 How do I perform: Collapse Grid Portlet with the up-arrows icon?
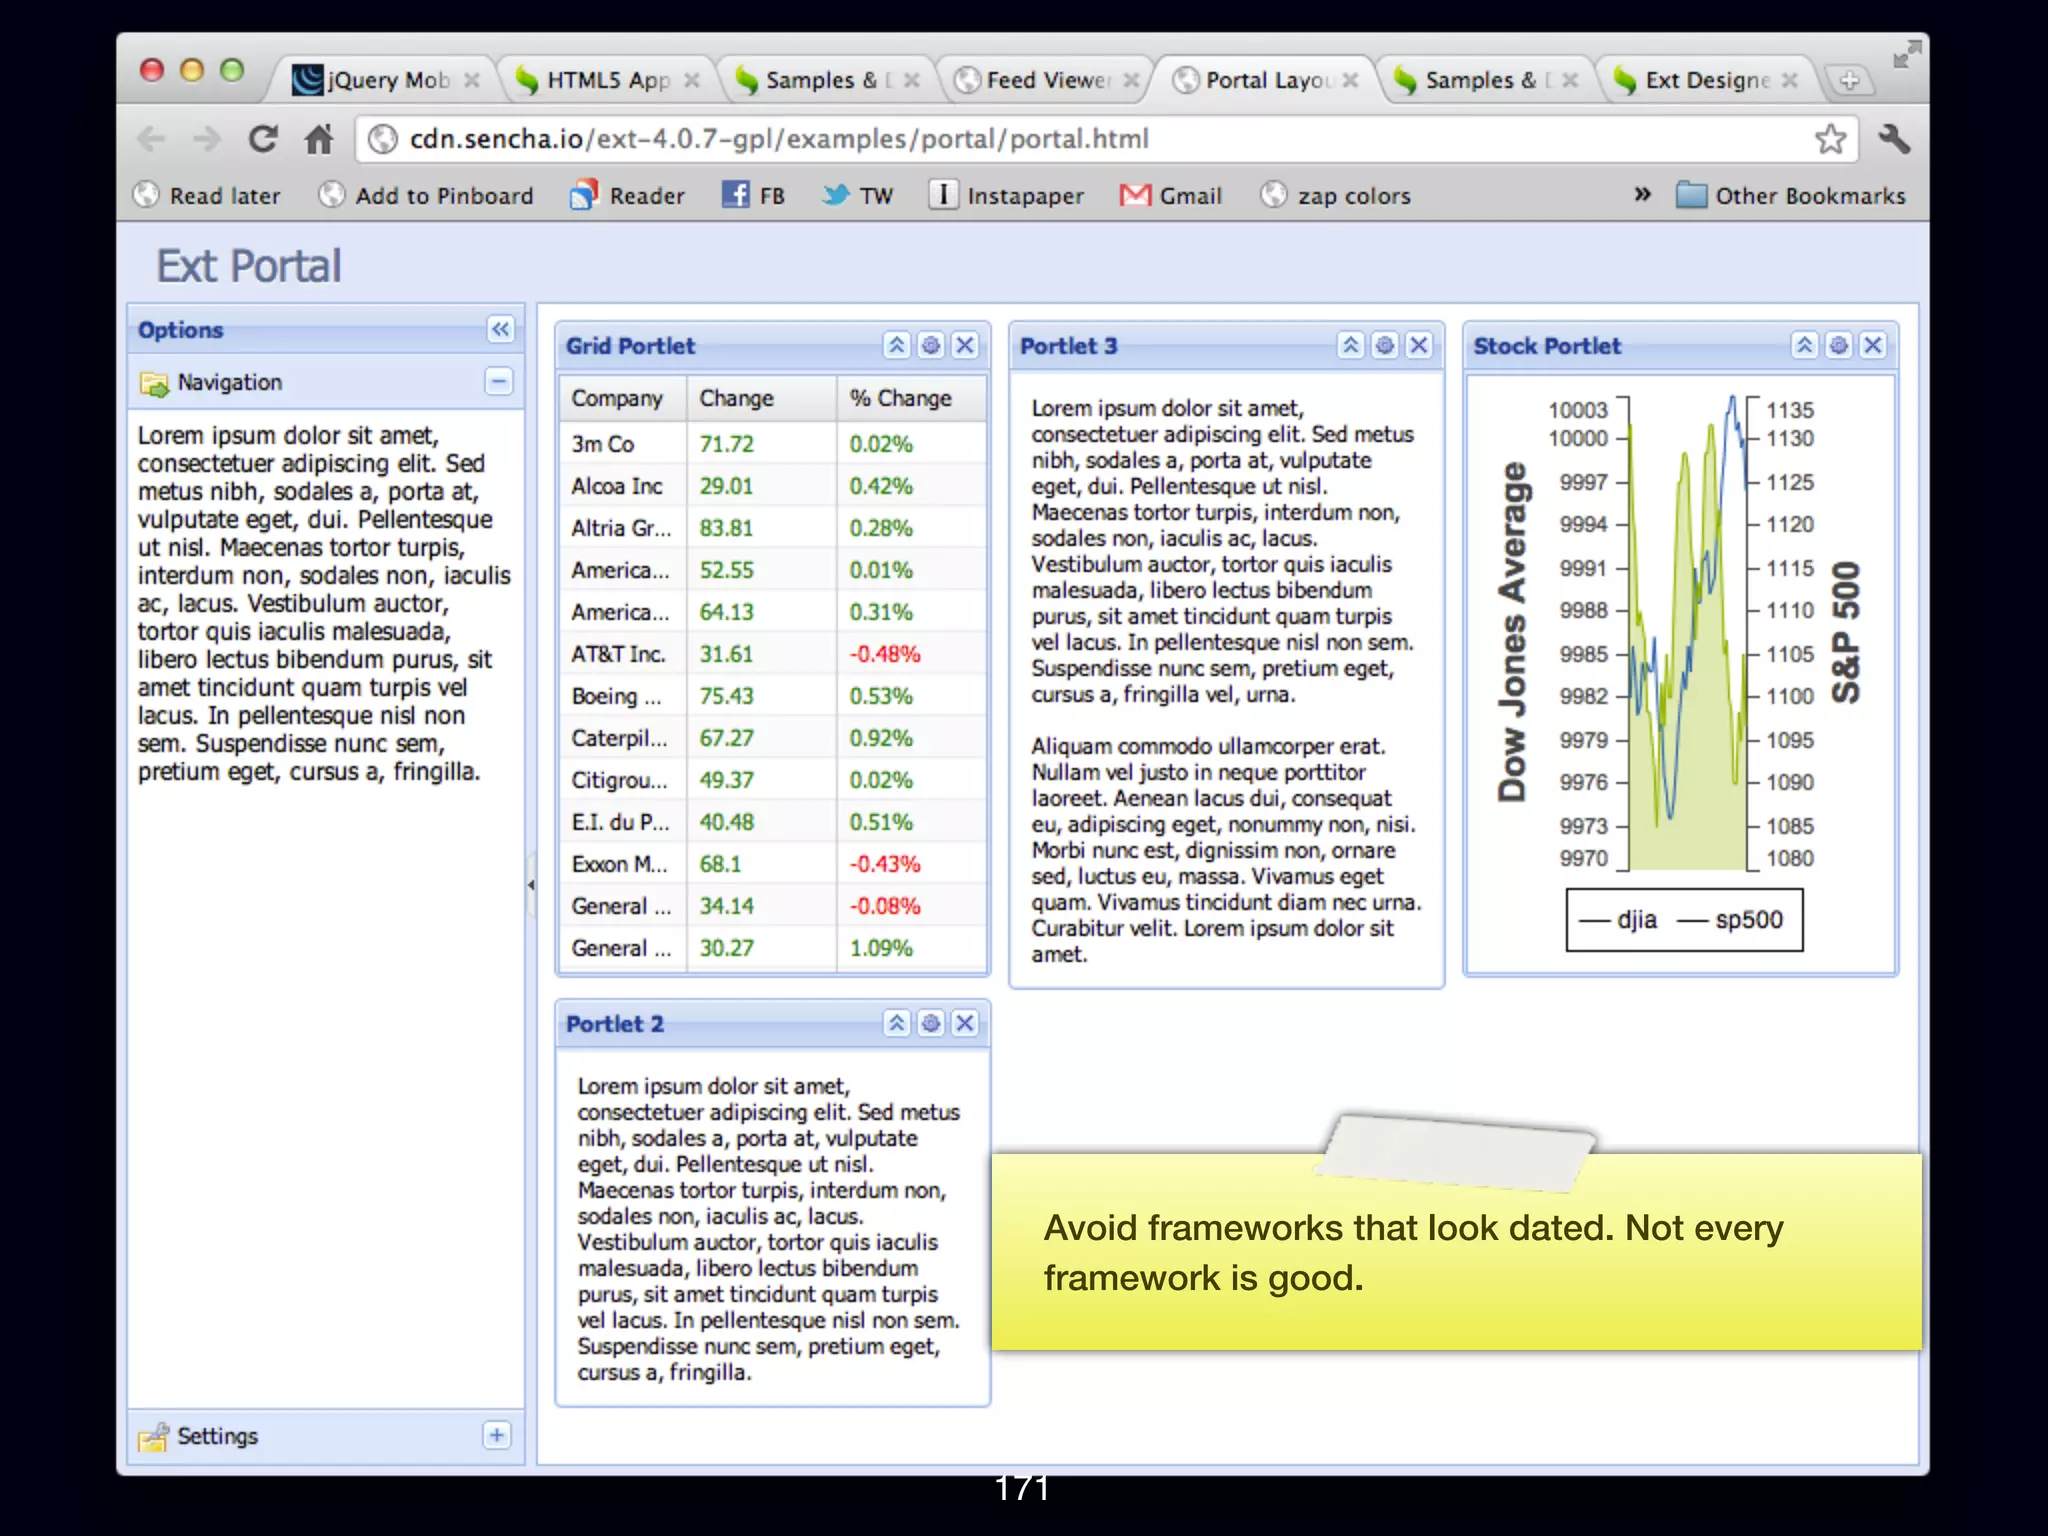click(x=897, y=345)
